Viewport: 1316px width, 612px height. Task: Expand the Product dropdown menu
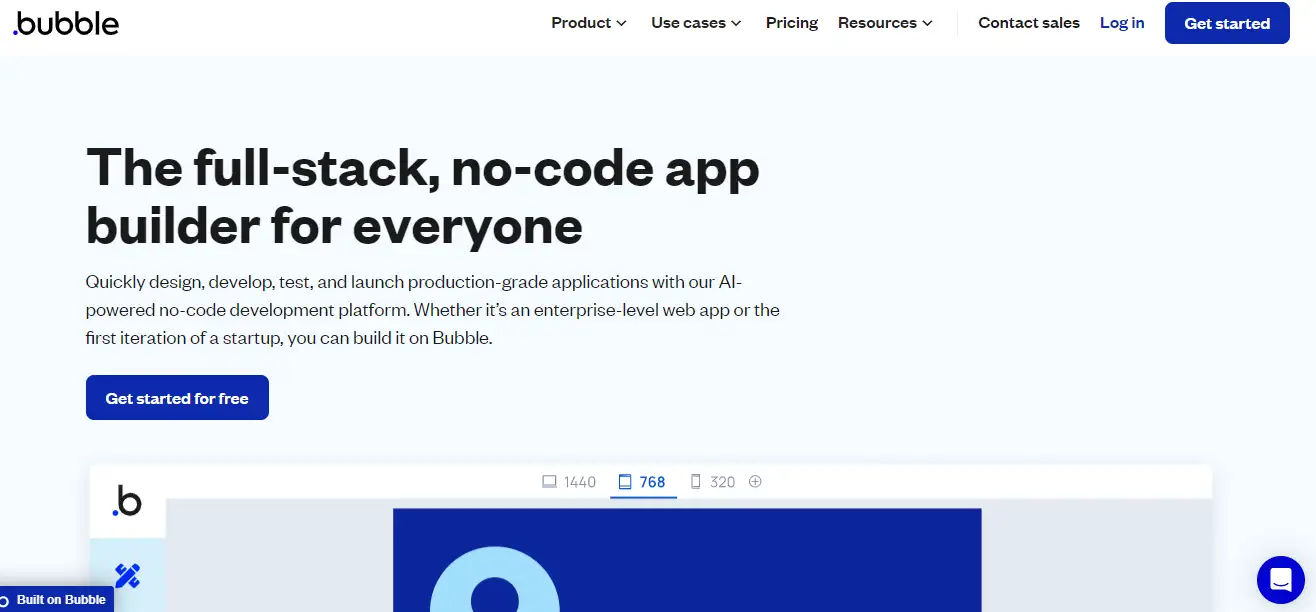pos(589,23)
